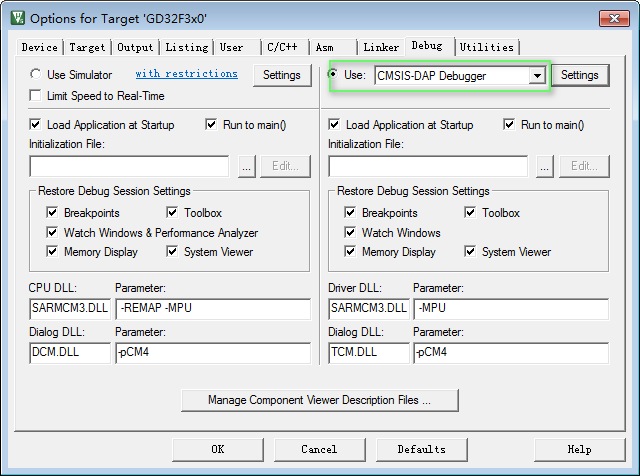Switch to the Device tab

tap(40, 47)
